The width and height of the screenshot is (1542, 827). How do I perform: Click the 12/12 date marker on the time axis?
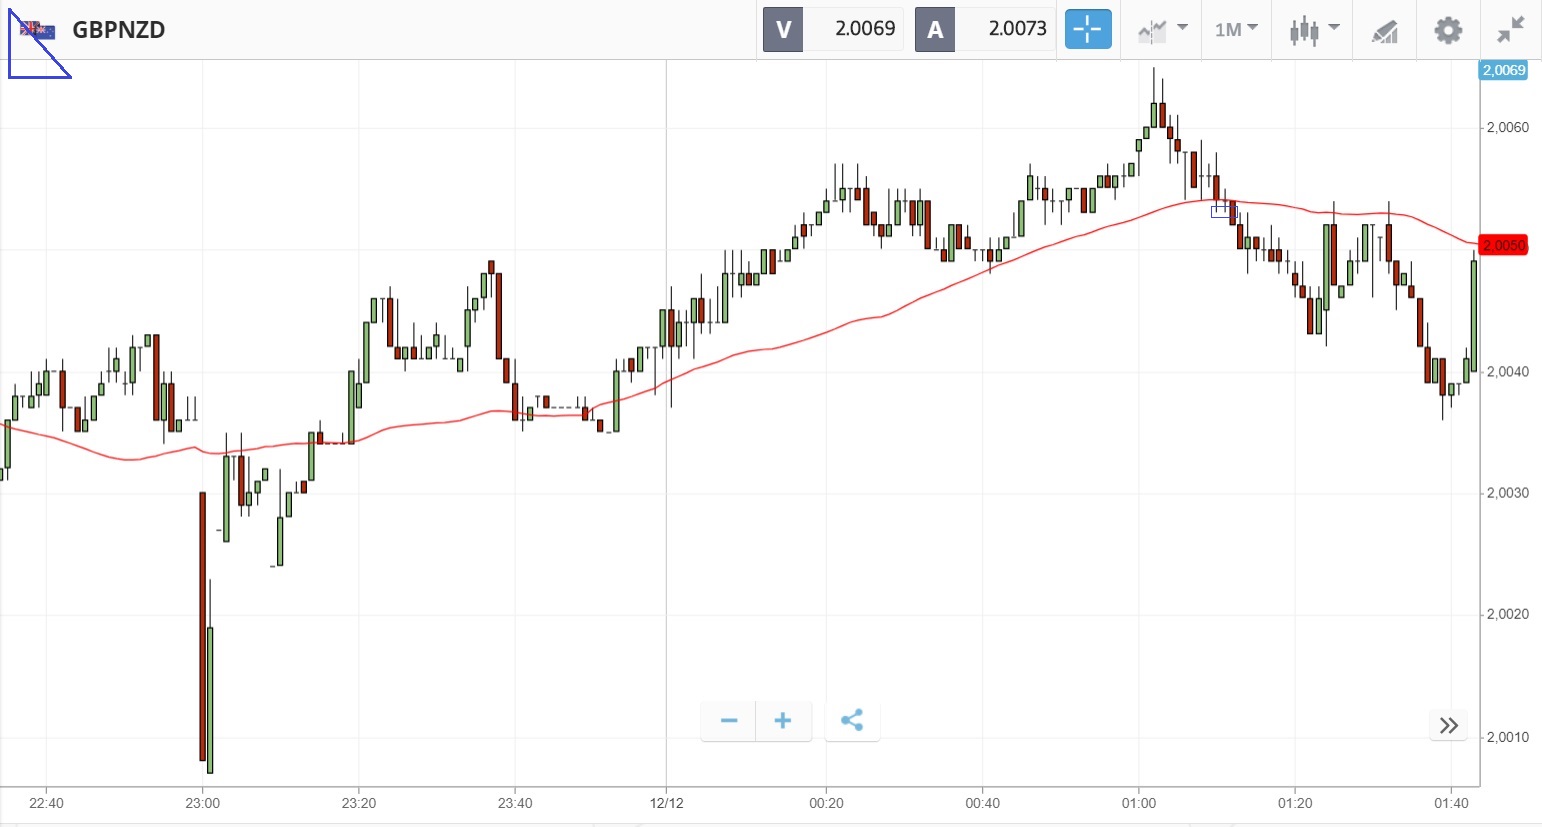666,803
